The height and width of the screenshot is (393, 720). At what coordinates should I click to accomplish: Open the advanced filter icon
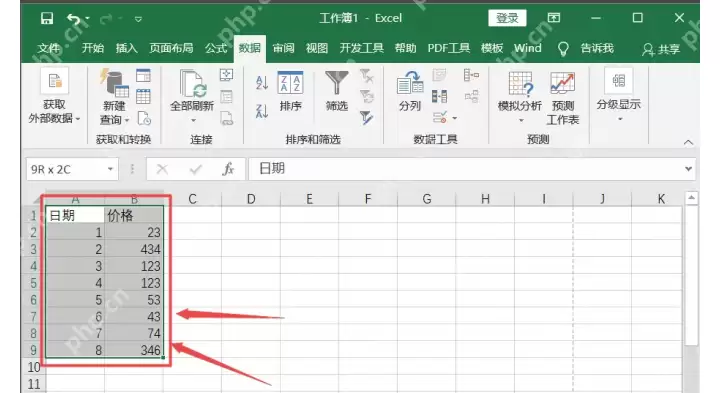366,118
